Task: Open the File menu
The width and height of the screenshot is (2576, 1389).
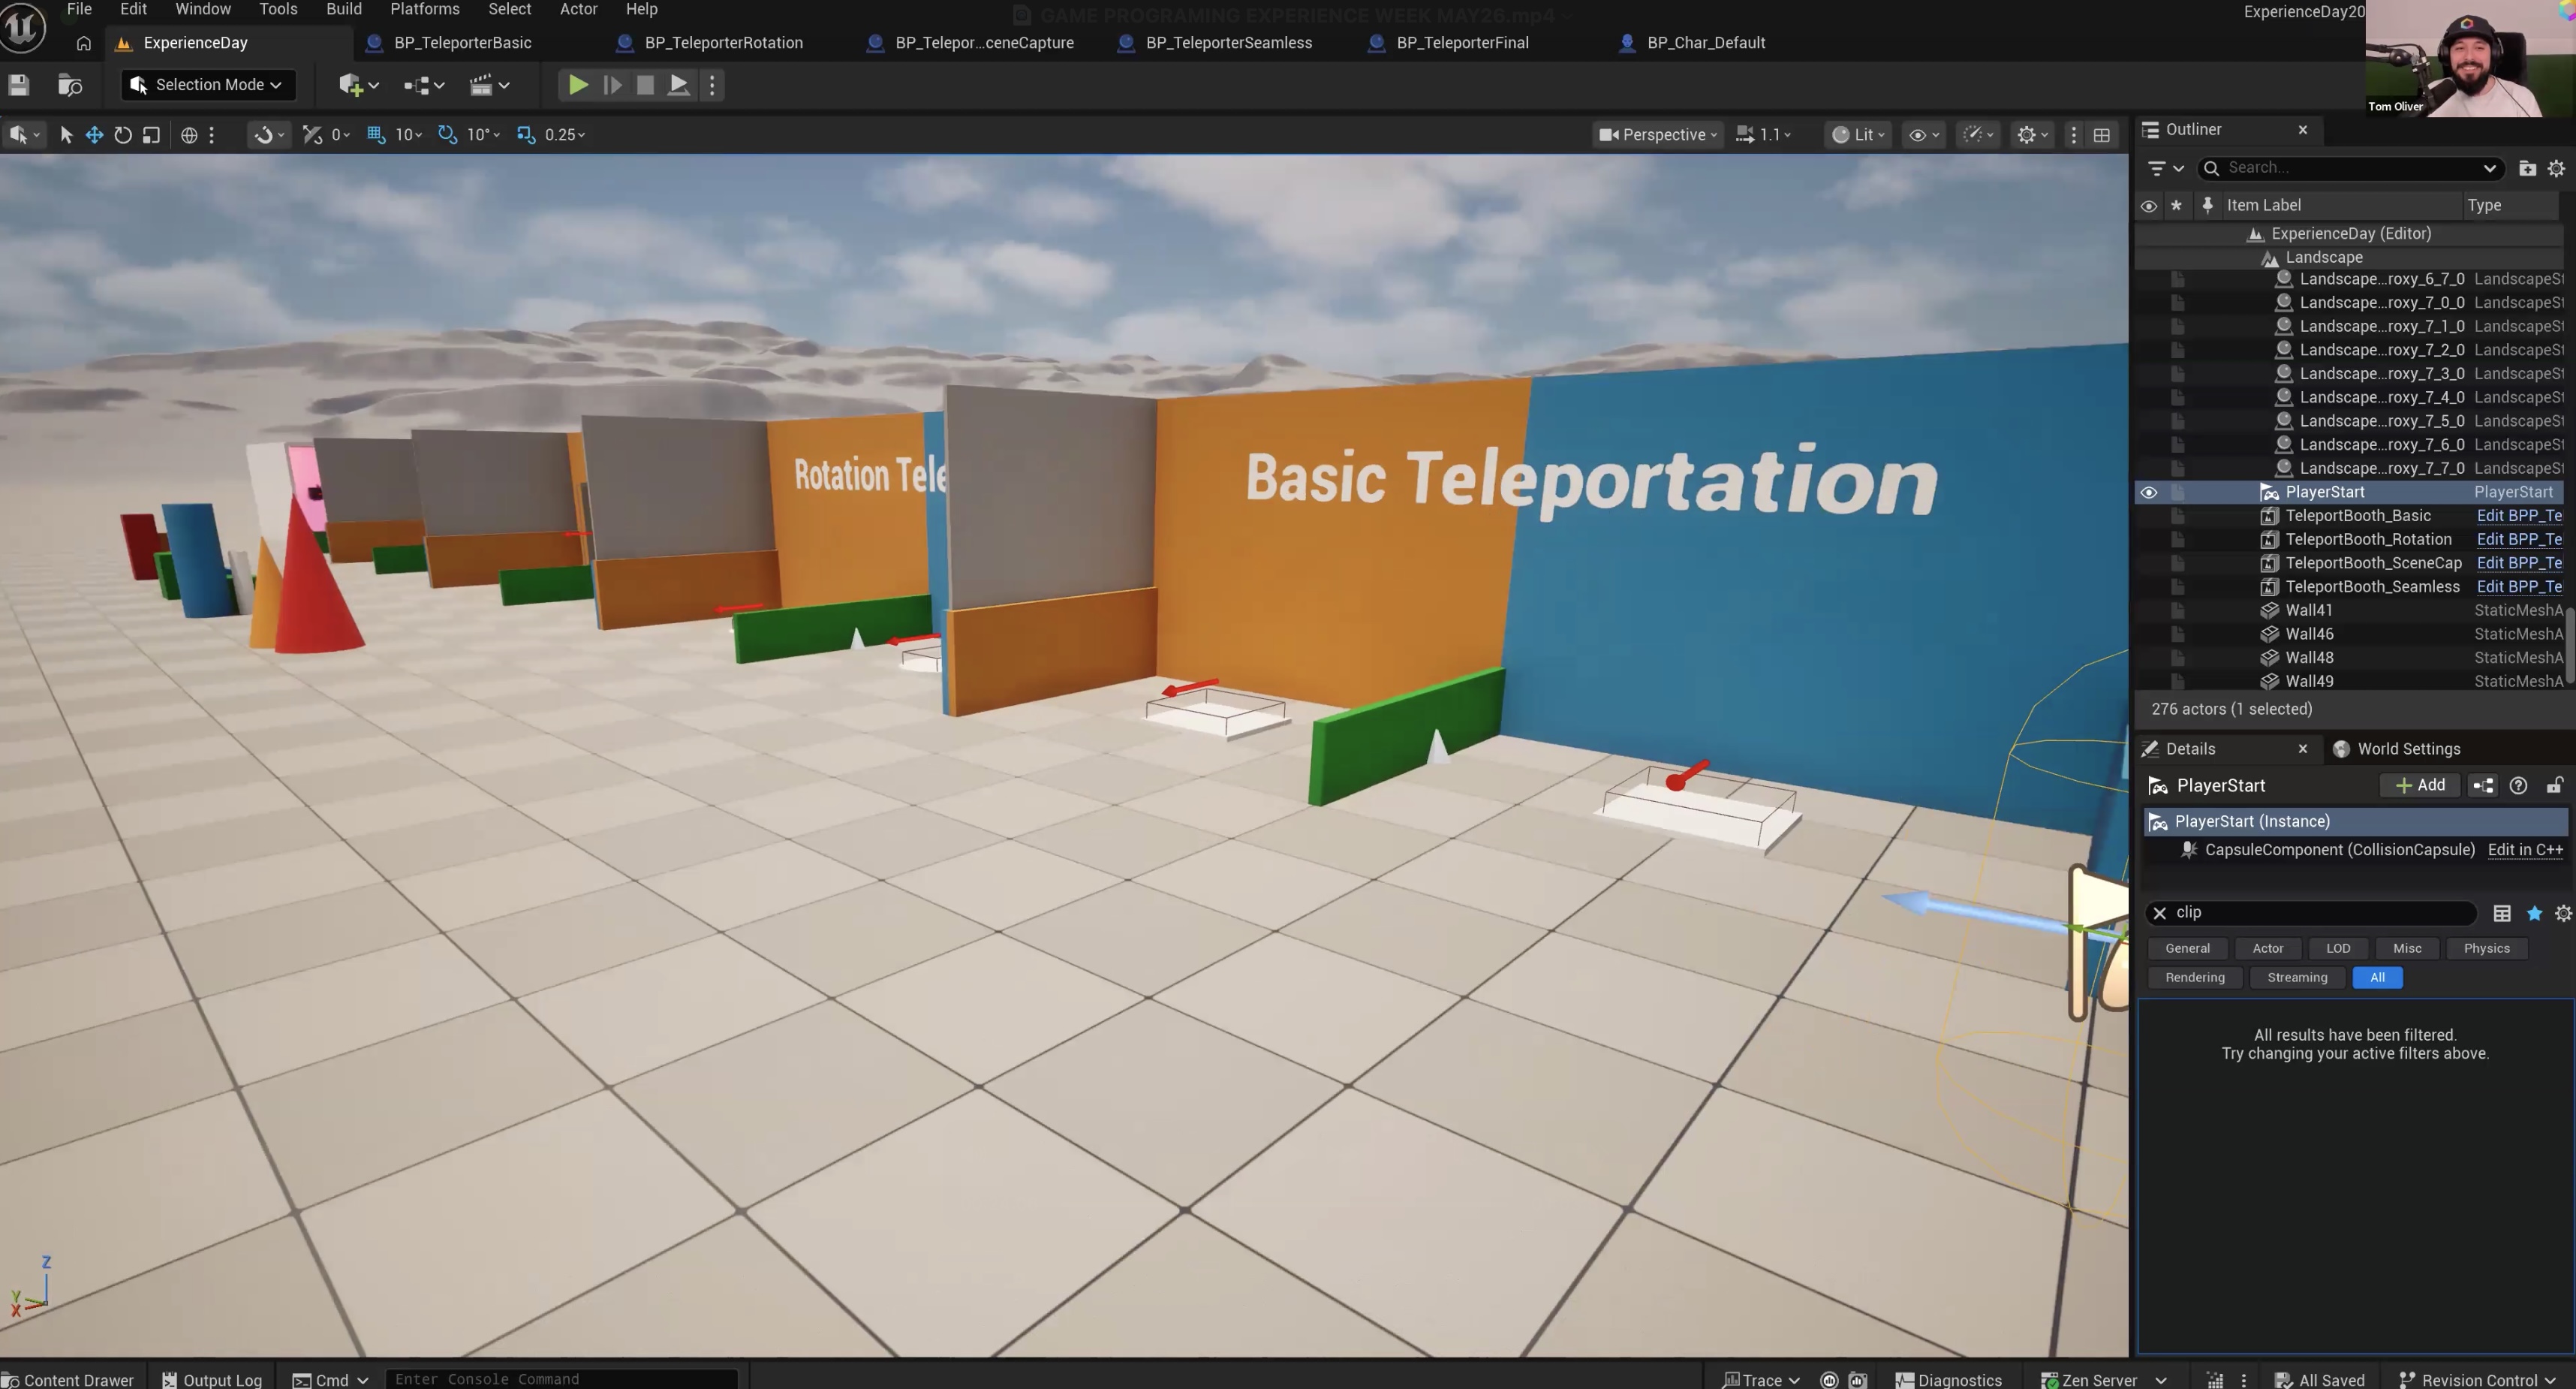Action: coord(79,9)
